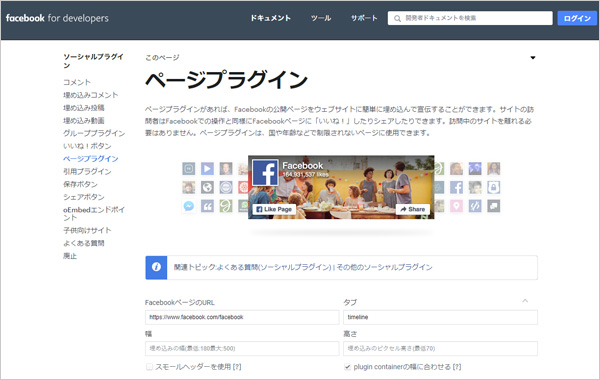600x380 pixels.
Task: Click the ページプラグイン page heading
Action: click(227, 80)
